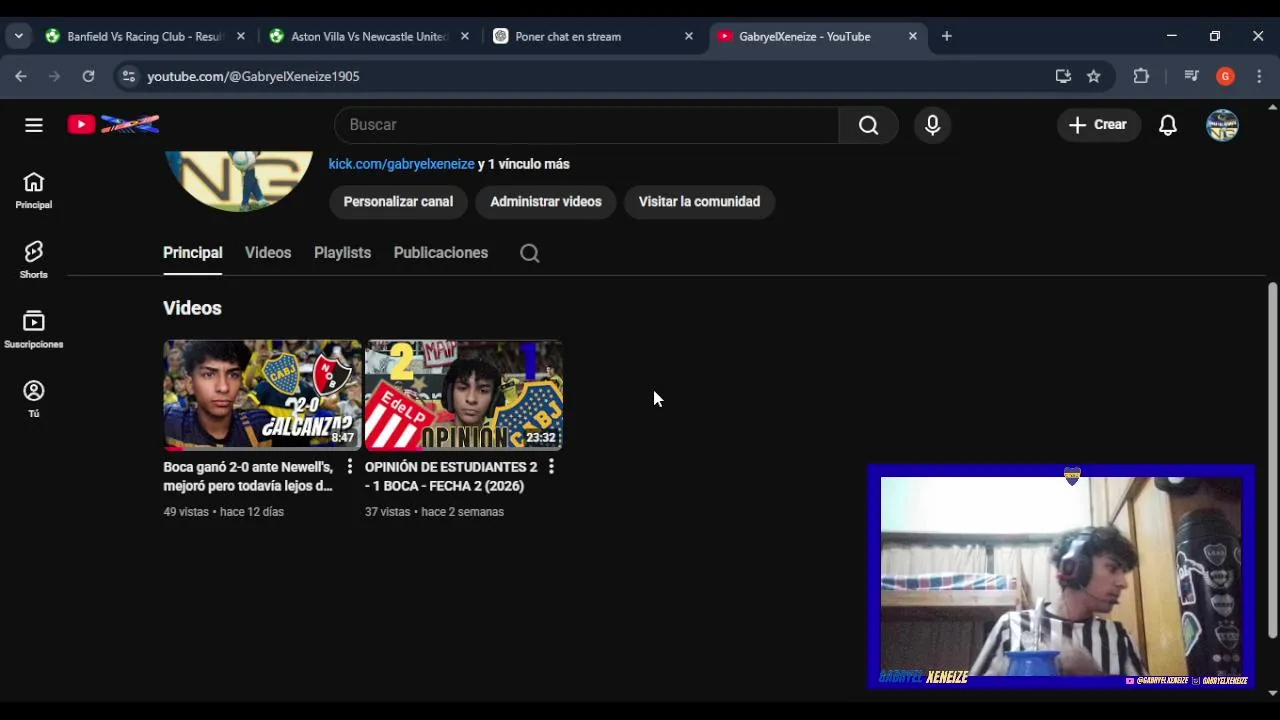
Task: Select the Principal channel tab
Action: [193, 253]
